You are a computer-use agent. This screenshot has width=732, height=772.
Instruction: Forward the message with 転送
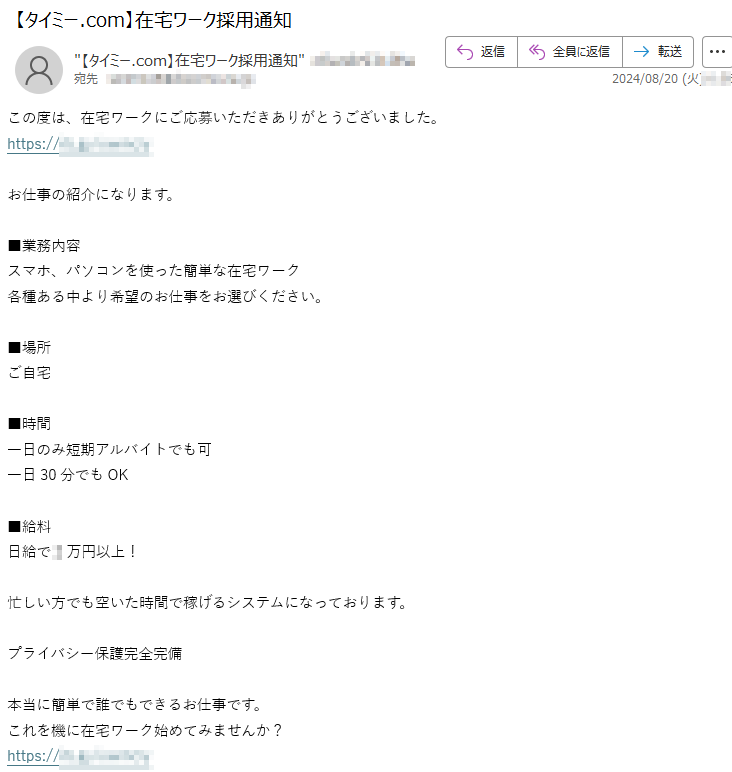coord(658,52)
